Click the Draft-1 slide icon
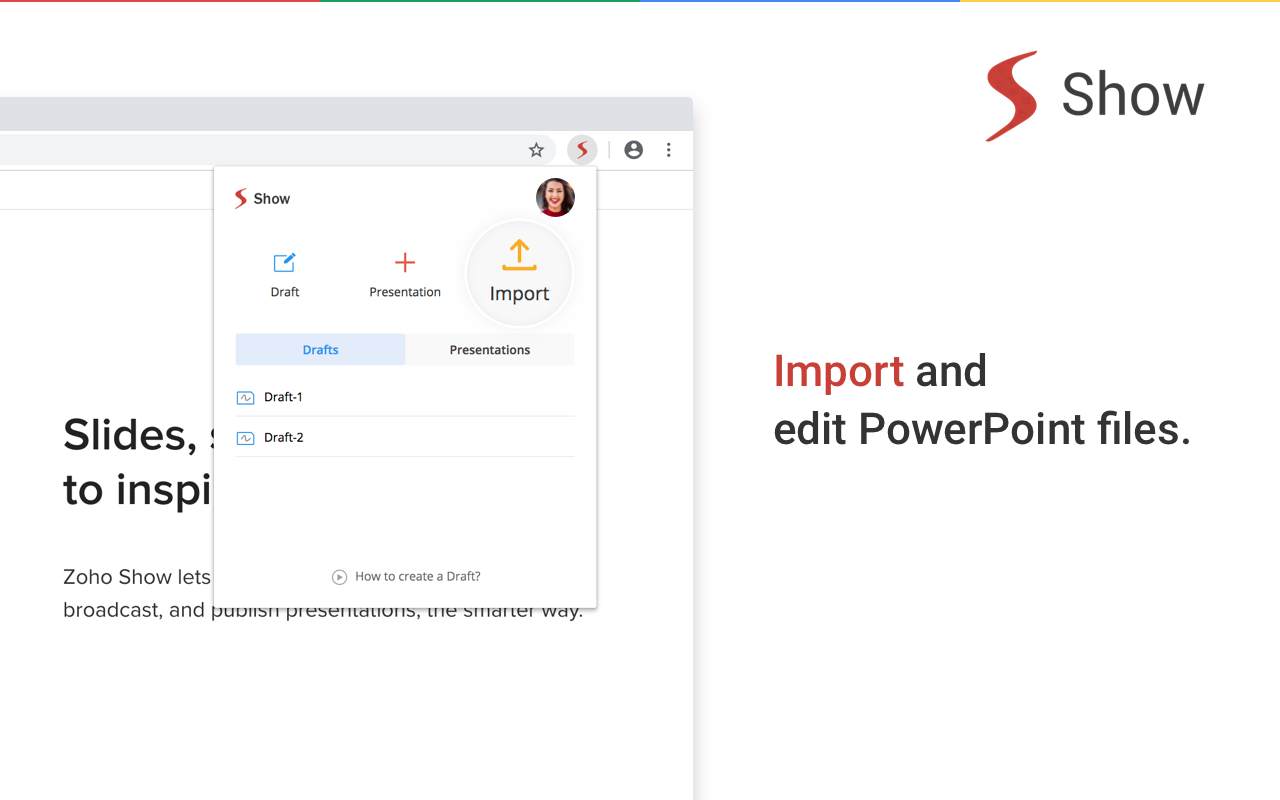The width and height of the screenshot is (1280, 800). [245, 397]
